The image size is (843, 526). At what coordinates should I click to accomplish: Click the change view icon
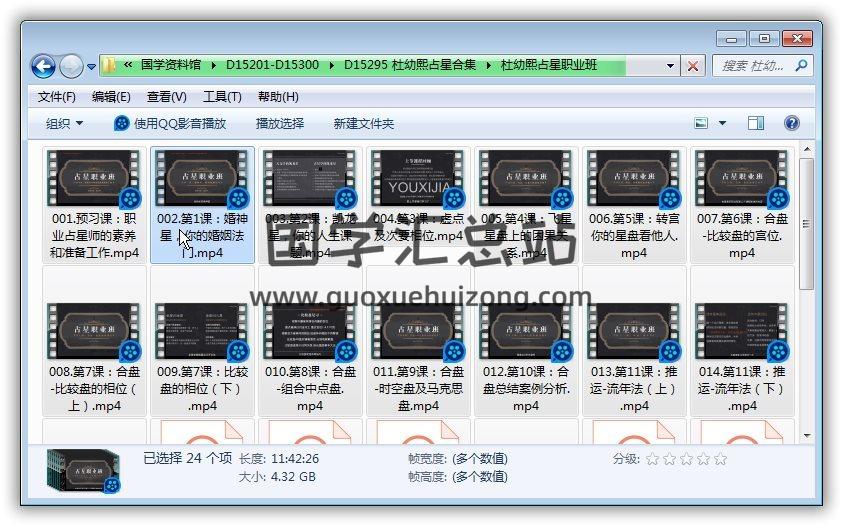(702, 123)
